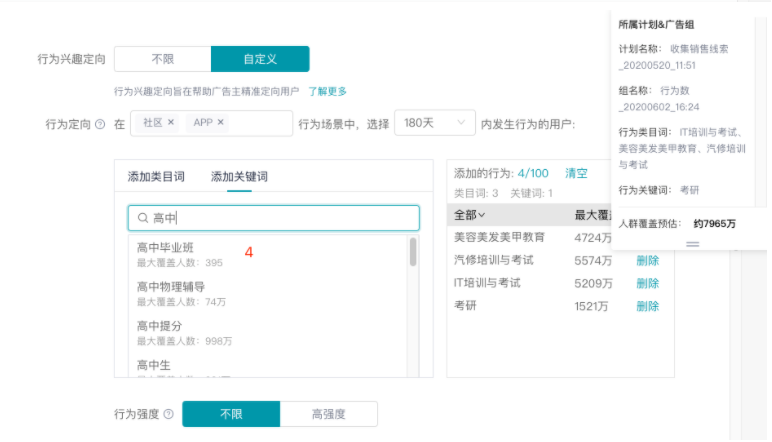772x442 pixels.
Task: Click the behavior scene tag selector
Action: click(211, 123)
